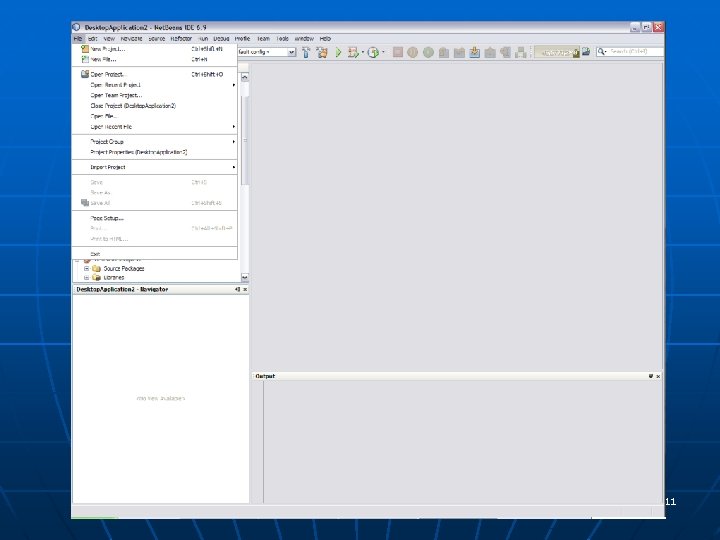Open the View menu
Viewport: 720px width, 540px height.
[x=109, y=39]
